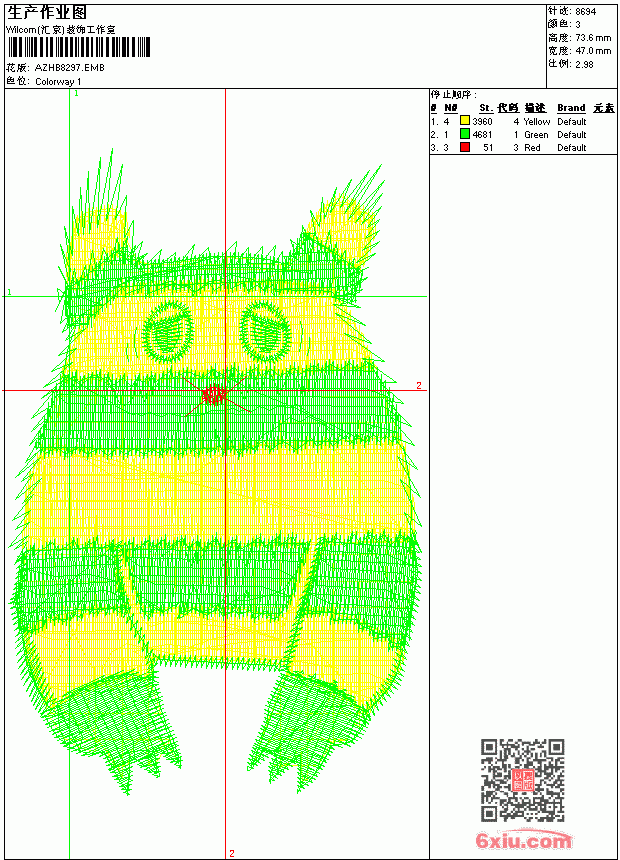This screenshot has width=620, height=860.
Task: Click the stitch count 51 in red row
Action: pyautogui.click(x=488, y=148)
